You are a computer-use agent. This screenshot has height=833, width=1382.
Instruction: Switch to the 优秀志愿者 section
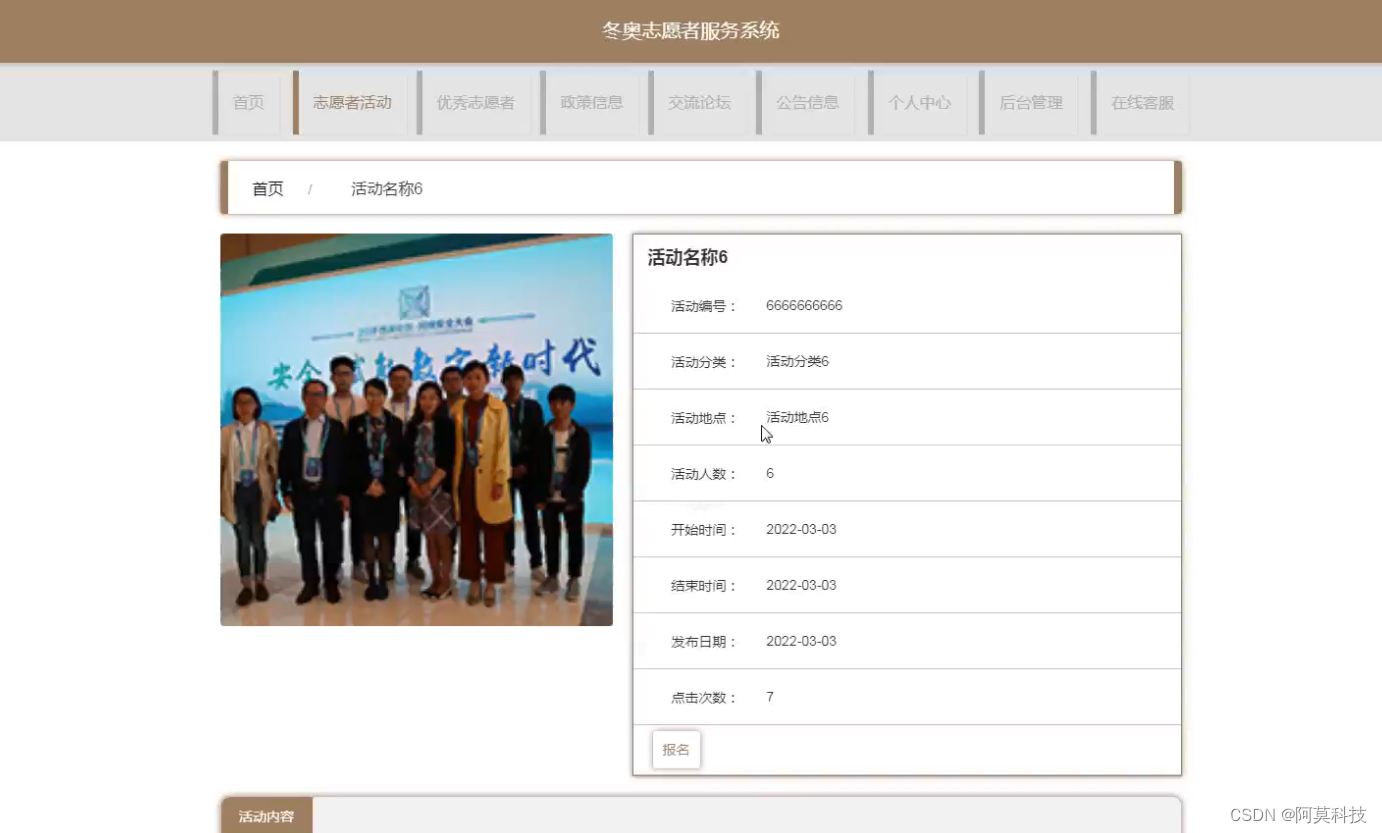tap(476, 102)
